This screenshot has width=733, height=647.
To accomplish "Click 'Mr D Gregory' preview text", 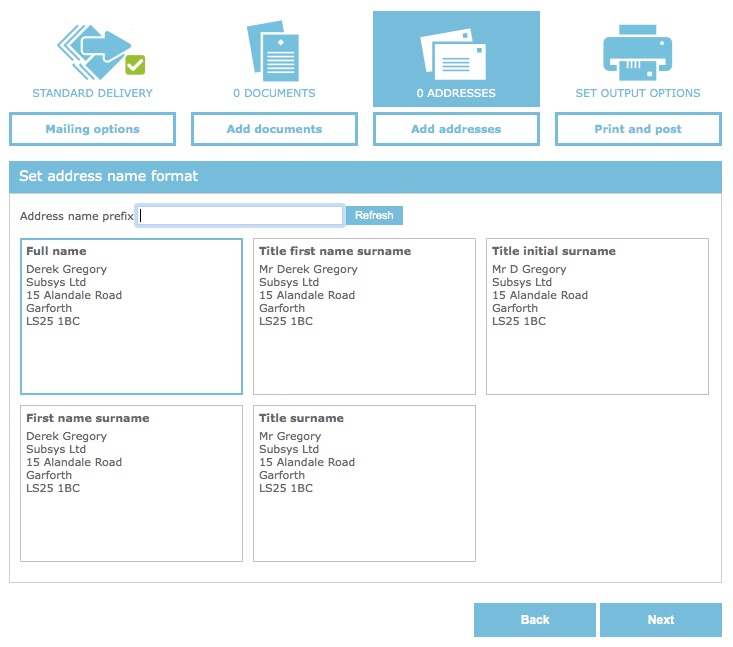I will click(529, 269).
